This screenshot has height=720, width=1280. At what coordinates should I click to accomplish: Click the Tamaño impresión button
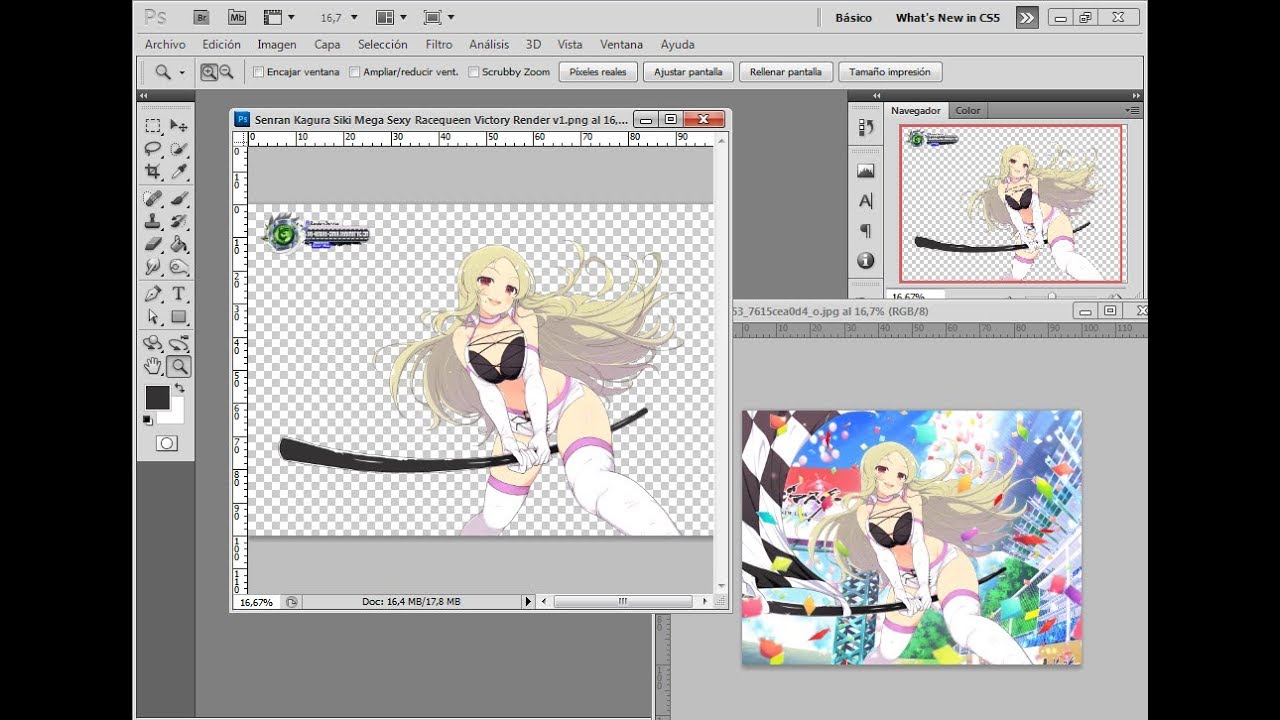tap(890, 72)
